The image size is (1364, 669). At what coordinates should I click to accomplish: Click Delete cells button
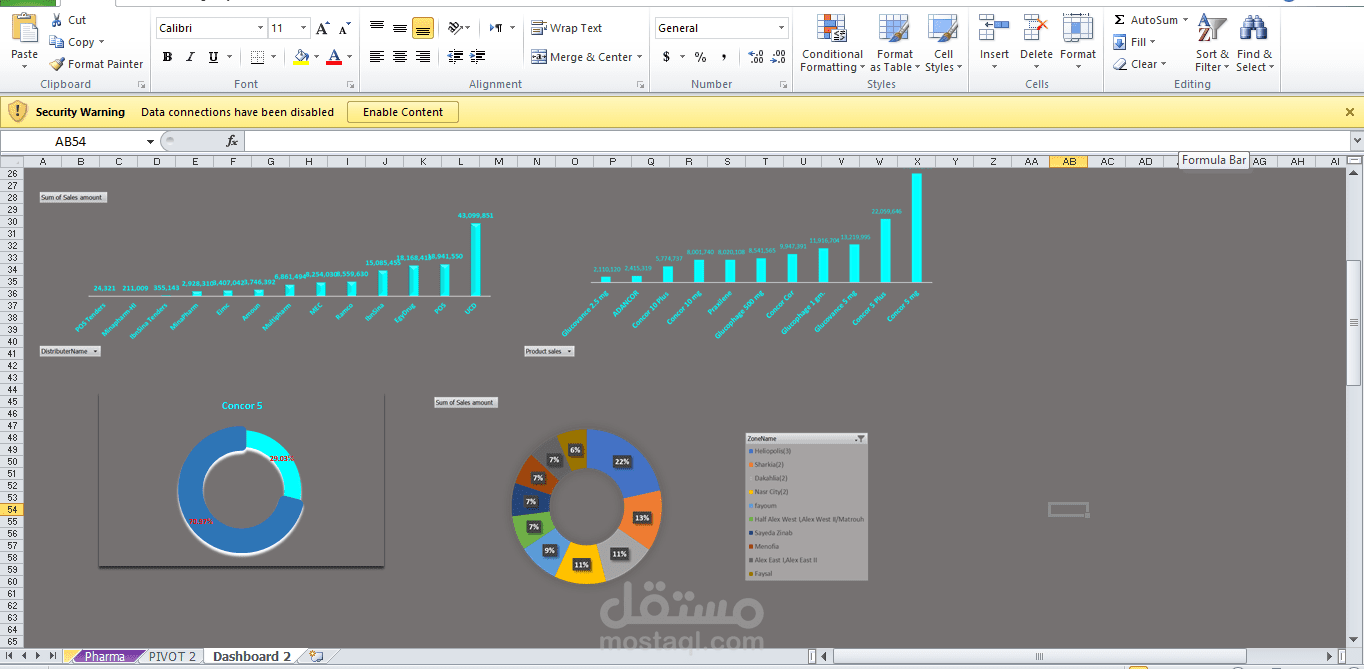click(1036, 43)
